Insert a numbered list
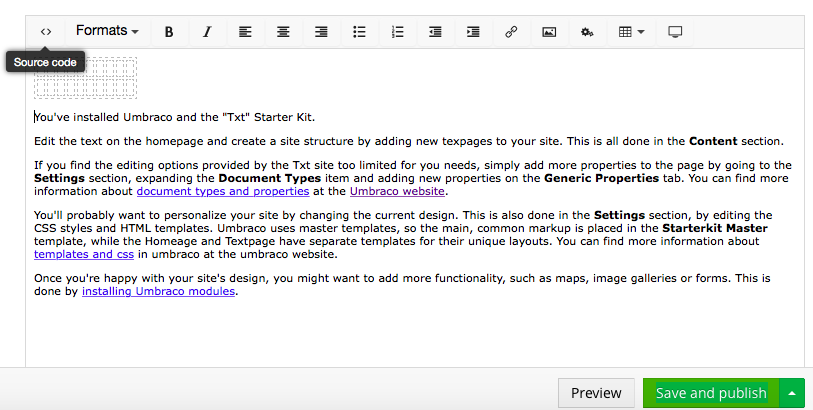This screenshot has width=813, height=410. coord(397,32)
